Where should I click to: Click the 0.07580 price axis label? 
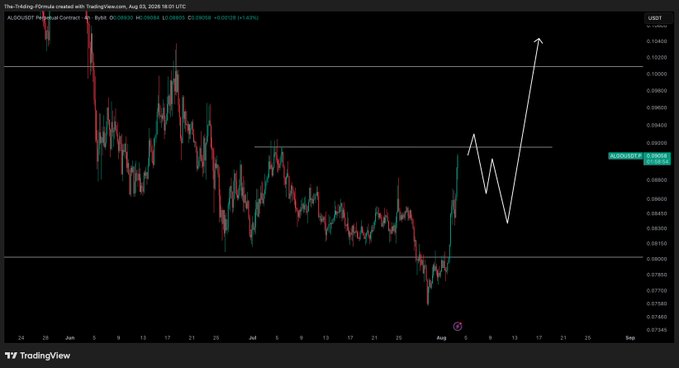point(656,303)
